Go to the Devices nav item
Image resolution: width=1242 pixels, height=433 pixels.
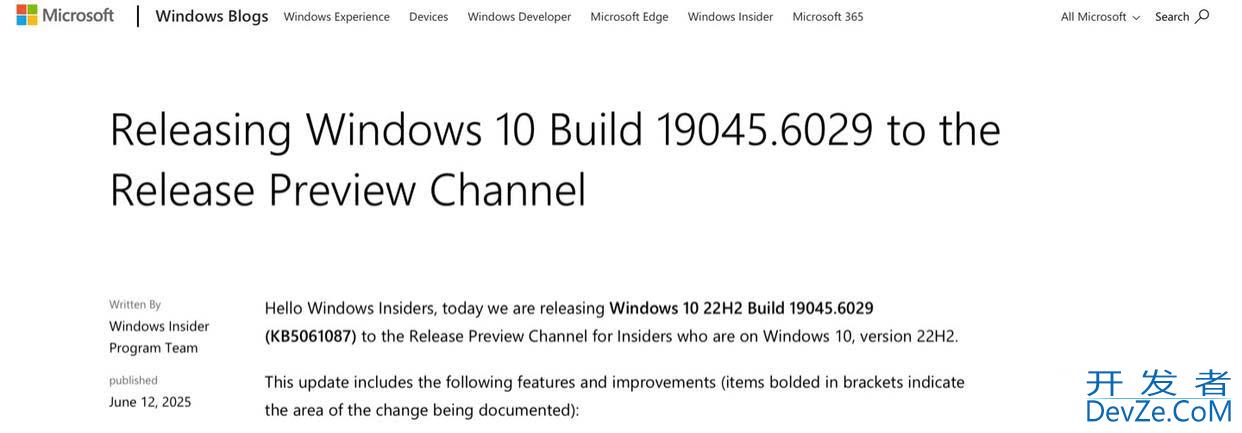tap(428, 17)
